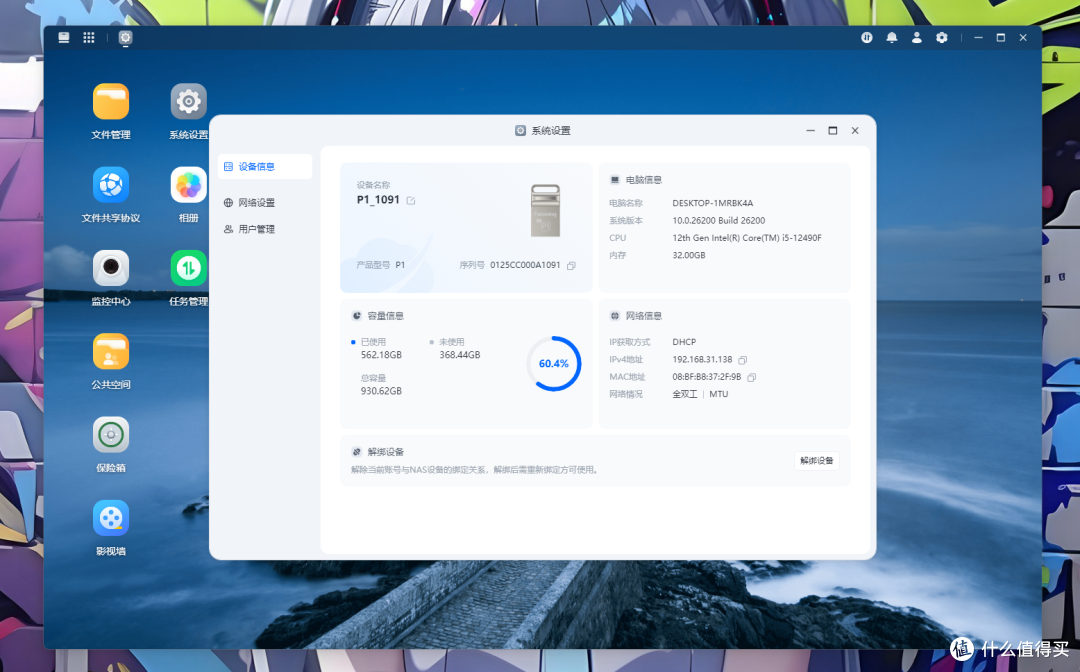Close the 系统设置 window
This screenshot has height=672, width=1080.
click(x=855, y=131)
